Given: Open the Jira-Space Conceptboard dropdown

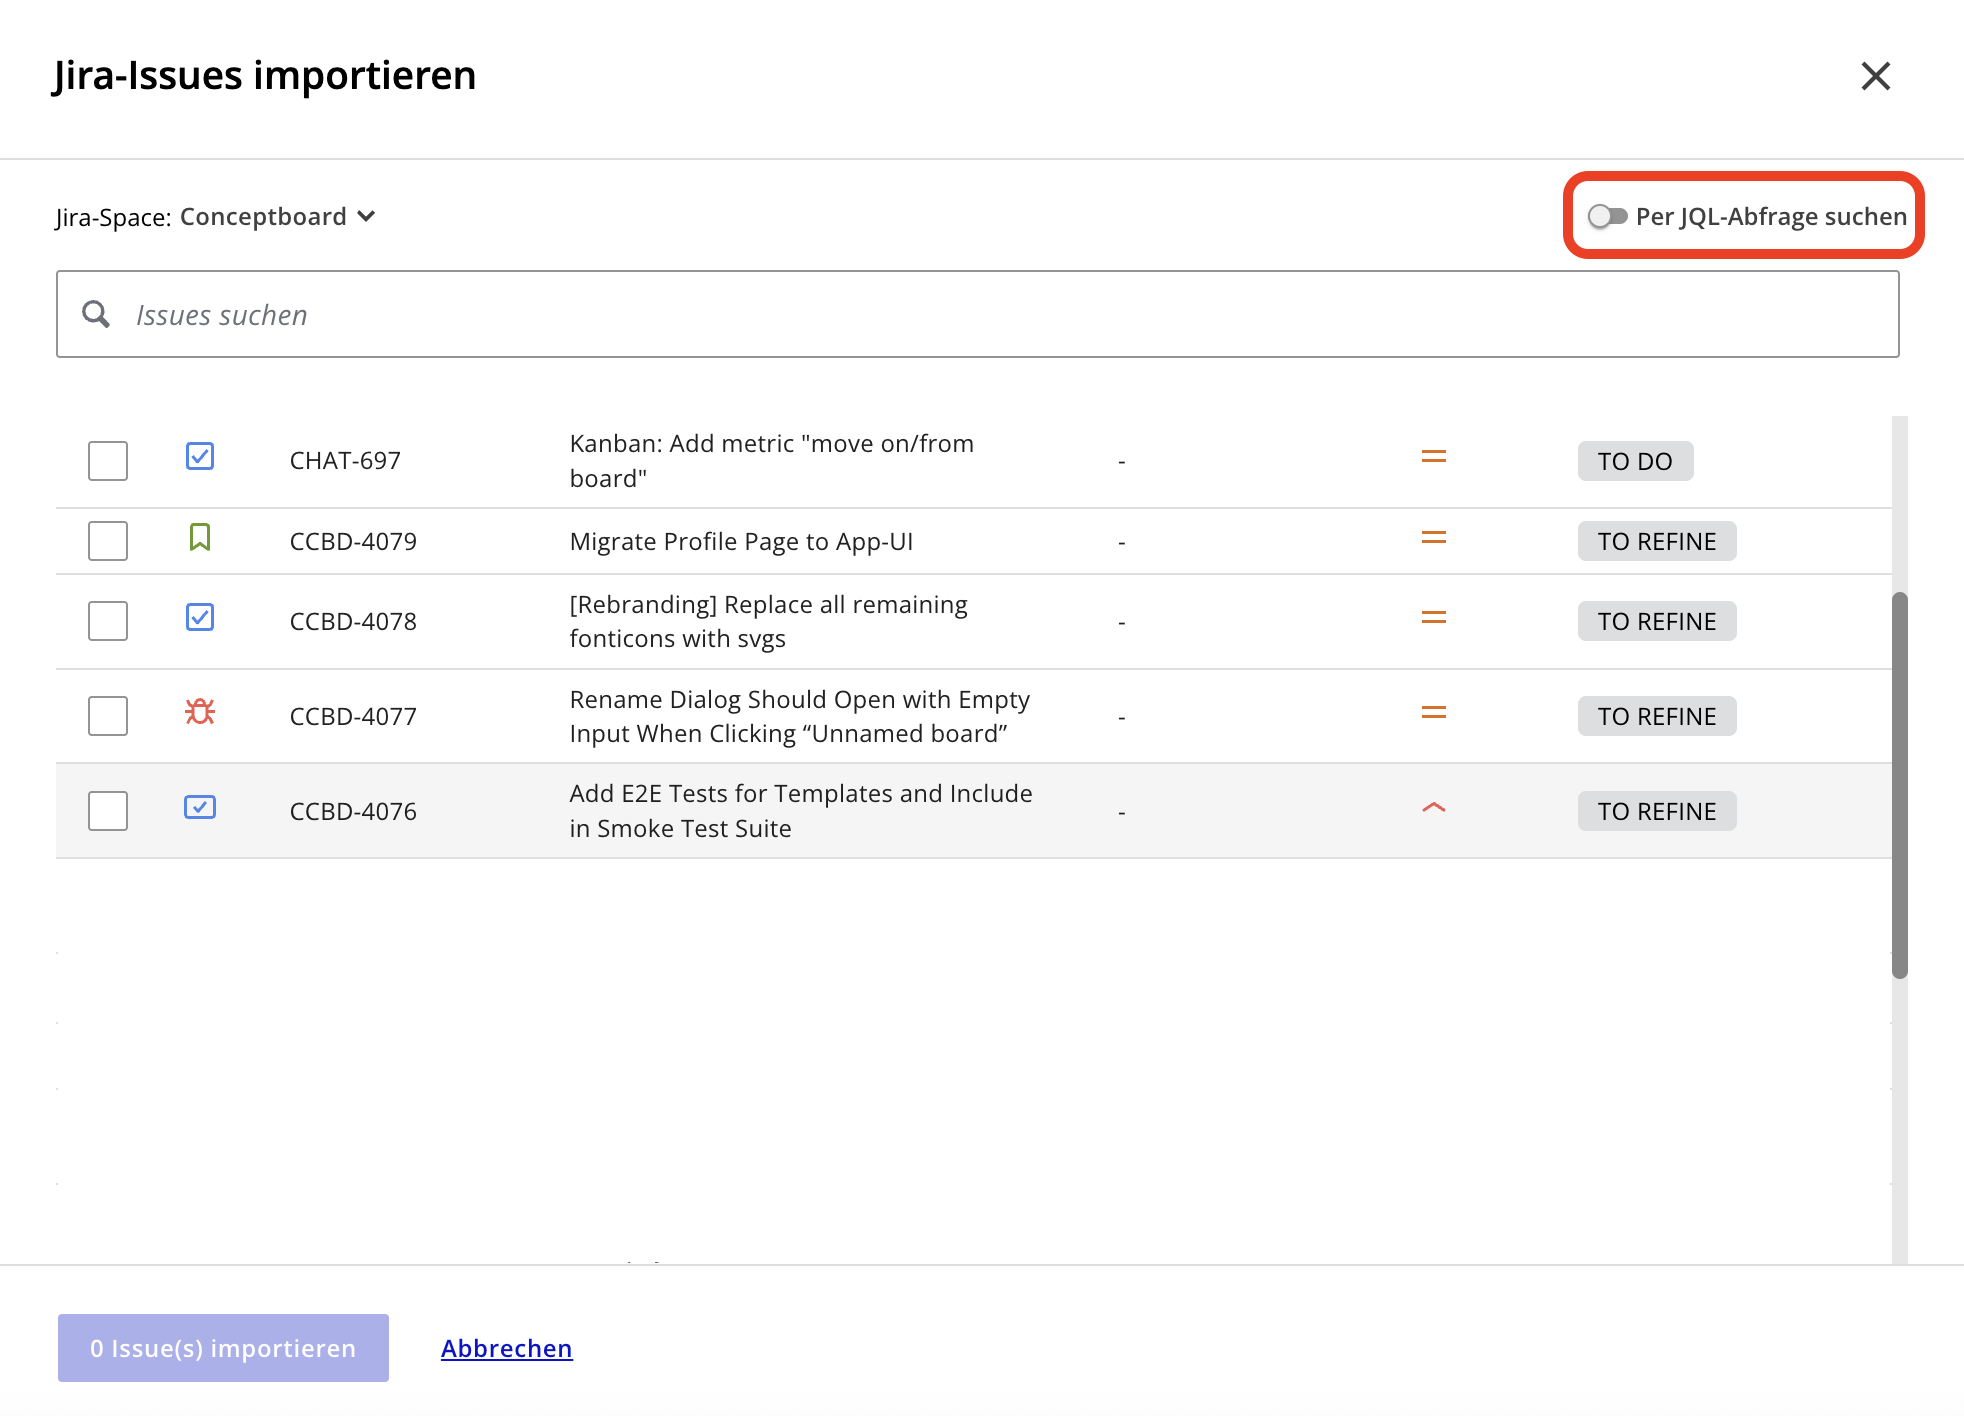Looking at the screenshot, I should click(278, 217).
